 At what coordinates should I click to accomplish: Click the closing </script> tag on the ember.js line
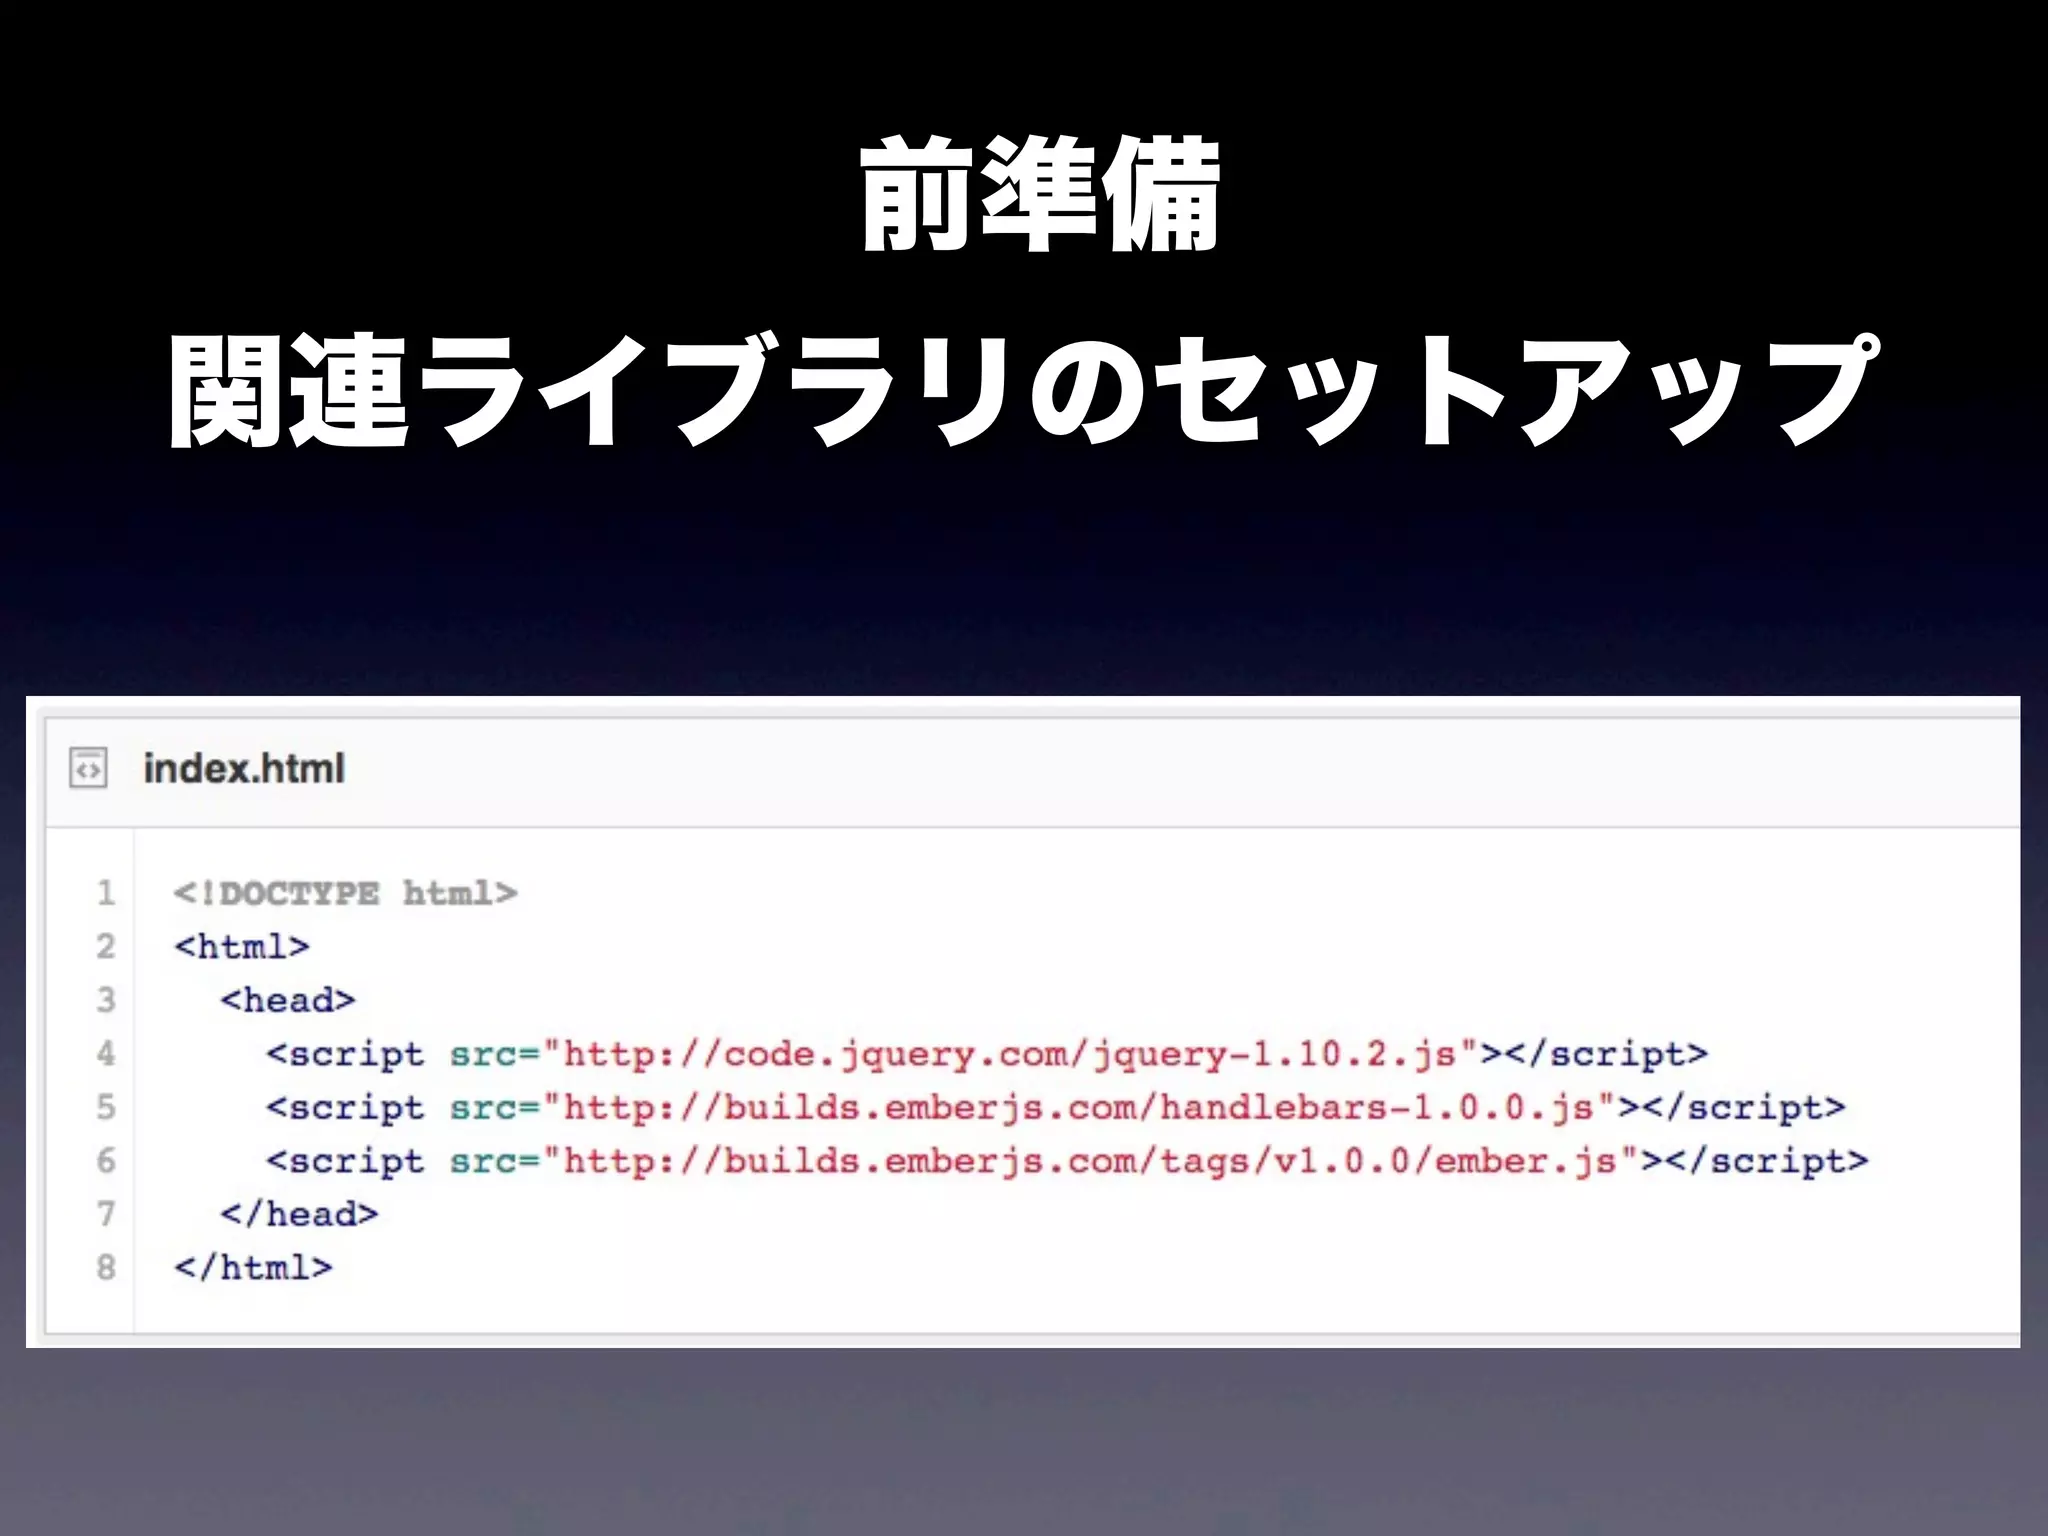coord(1766,1161)
